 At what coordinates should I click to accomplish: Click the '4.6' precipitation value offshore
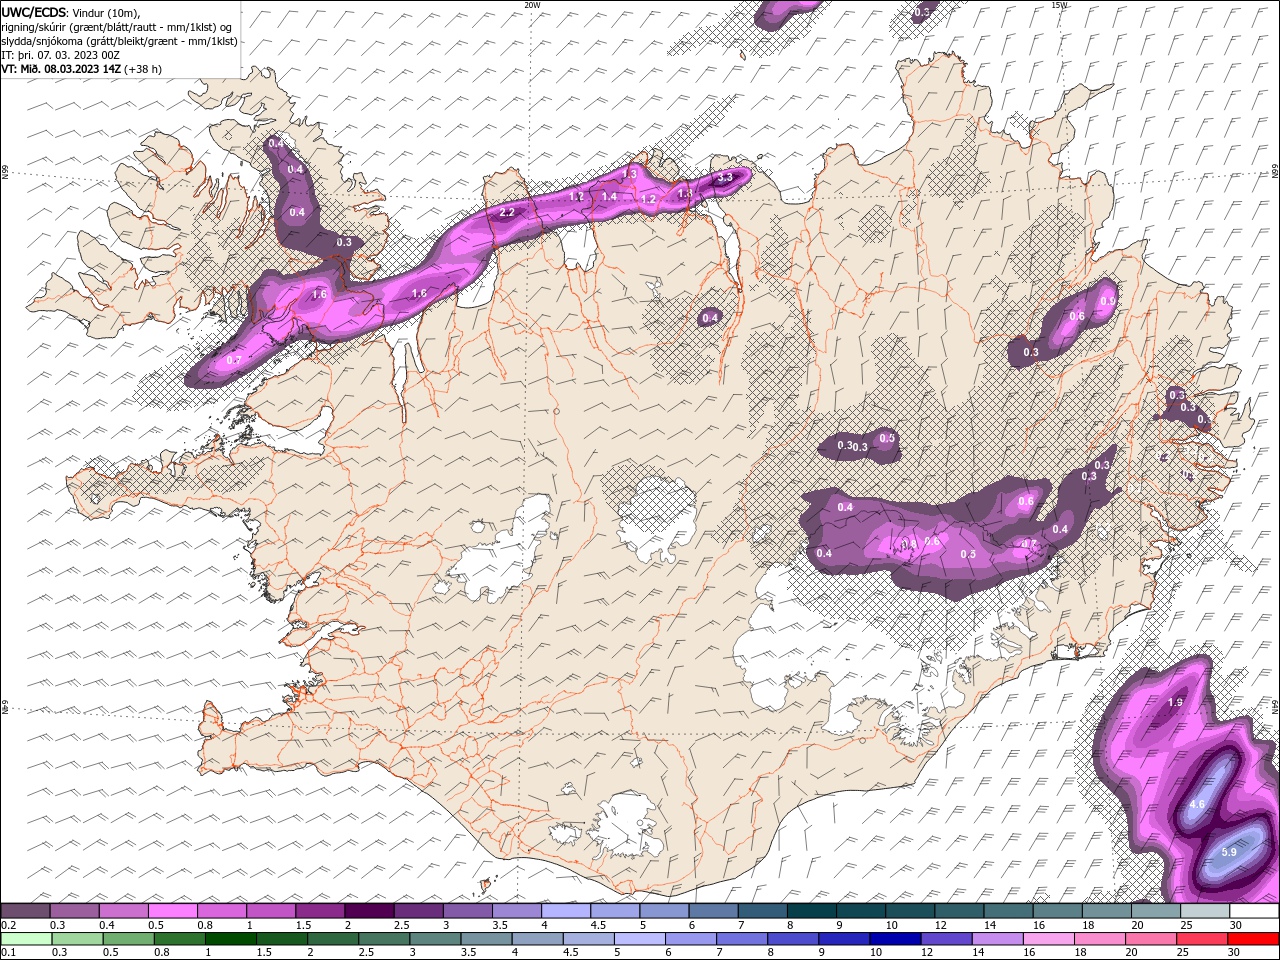pyautogui.click(x=1197, y=805)
